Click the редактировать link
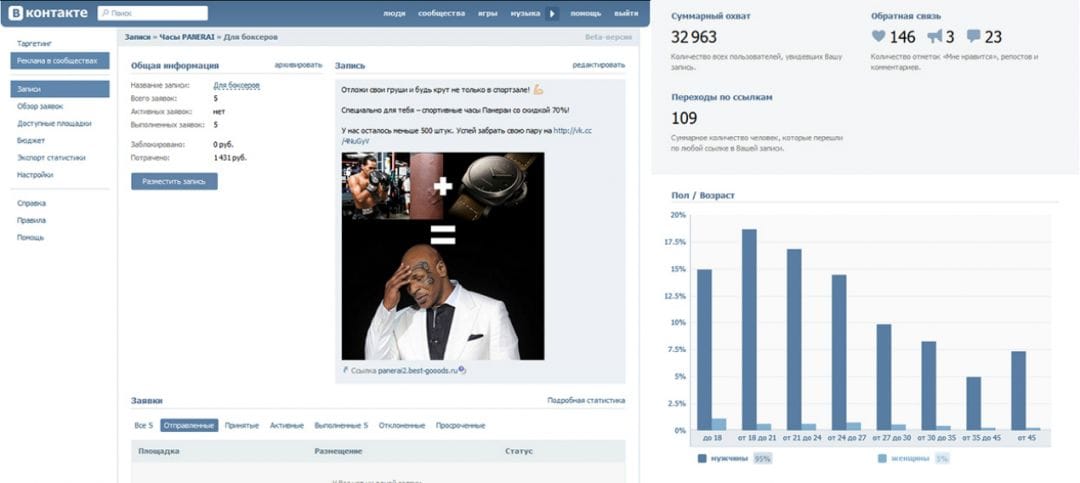 pyautogui.click(x=599, y=65)
